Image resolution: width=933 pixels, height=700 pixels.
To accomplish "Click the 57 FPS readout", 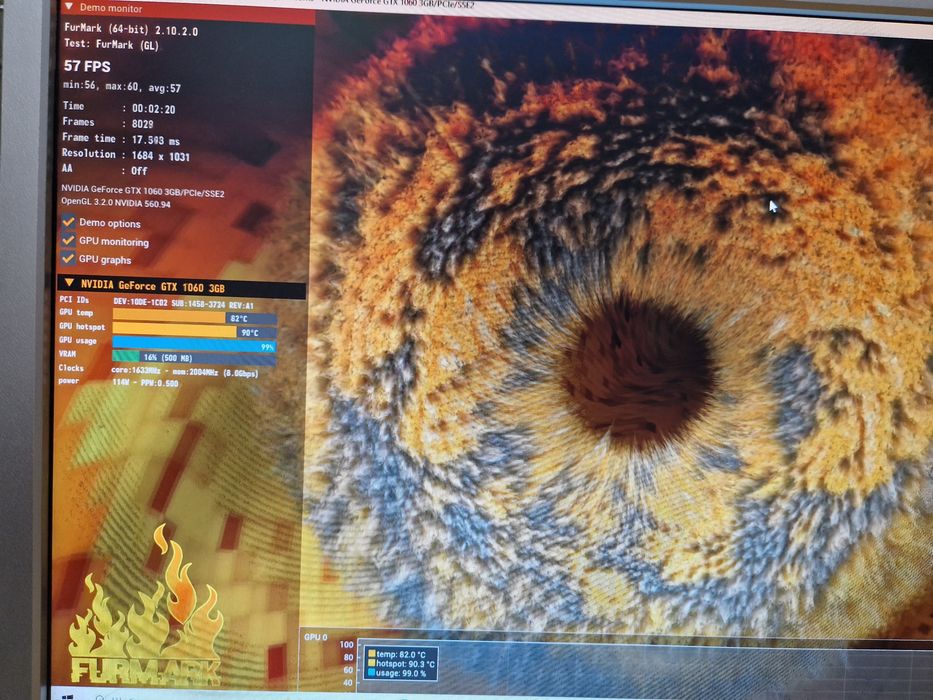I will coord(87,66).
